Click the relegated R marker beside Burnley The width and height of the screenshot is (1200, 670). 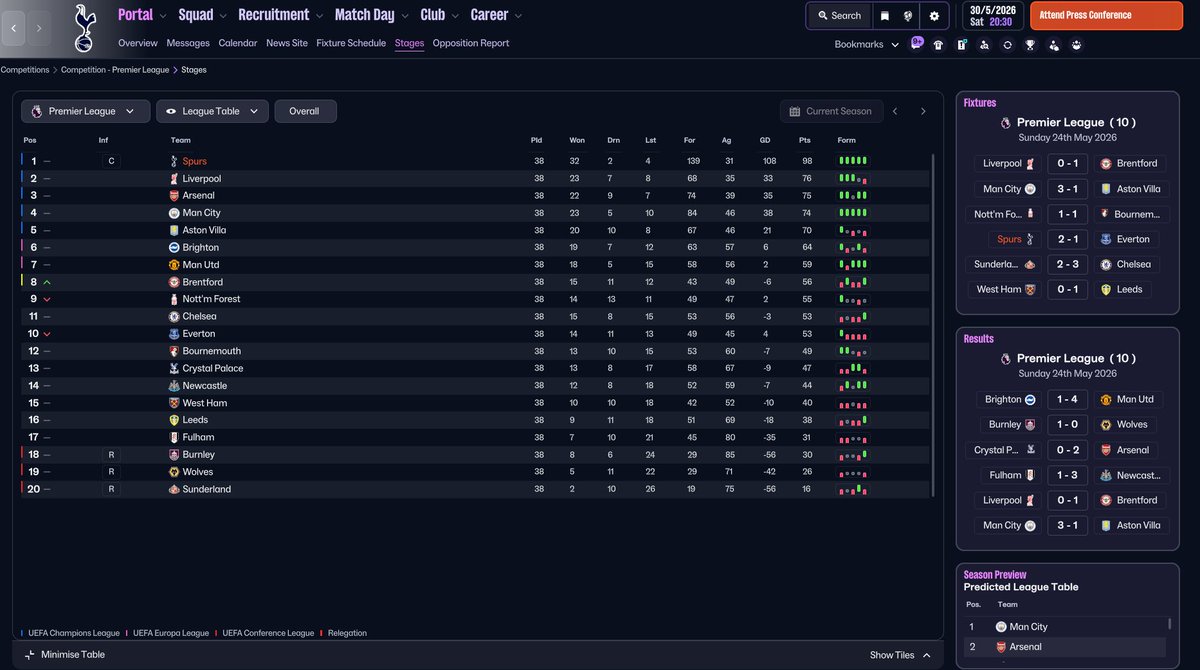click(x=111, y=455)
